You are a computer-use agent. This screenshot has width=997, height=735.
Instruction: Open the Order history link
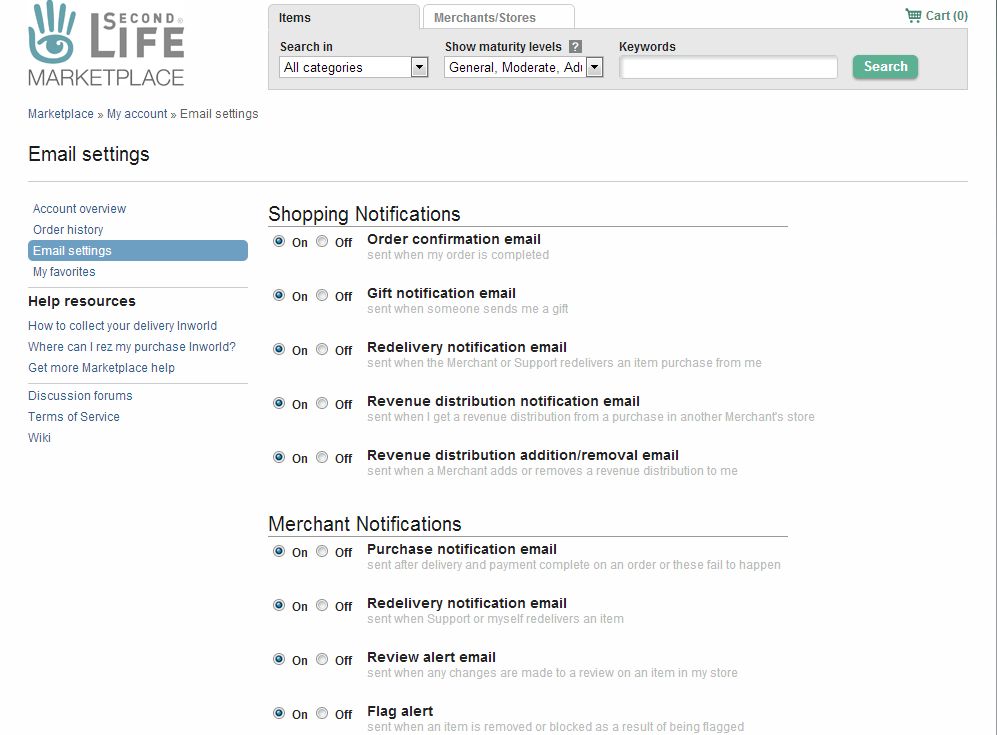[68, 230]
